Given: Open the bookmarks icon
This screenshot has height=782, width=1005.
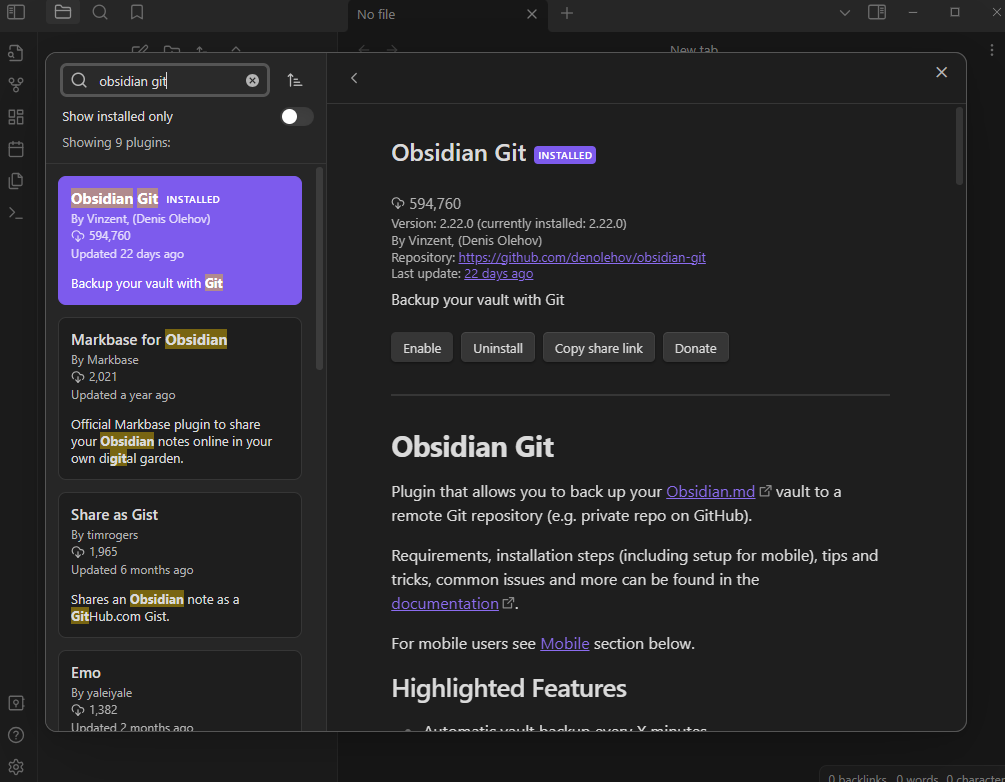Looking at the screenshot, I should (137, 12).
